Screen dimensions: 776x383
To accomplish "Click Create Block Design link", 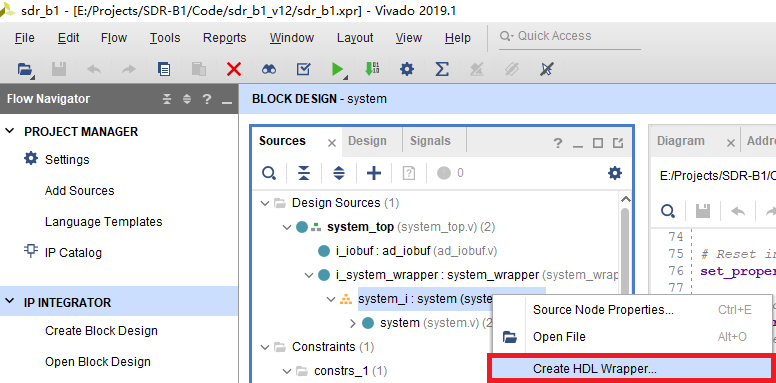I will 101,331.
